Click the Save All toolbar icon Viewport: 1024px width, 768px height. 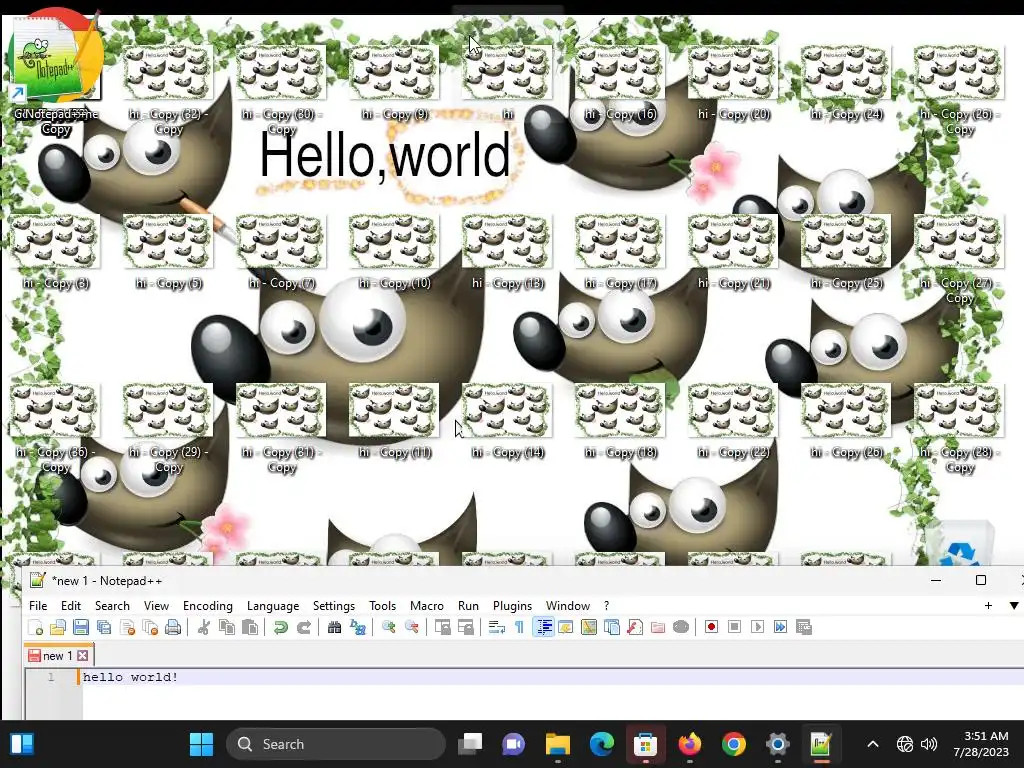(x=104, y=628)
